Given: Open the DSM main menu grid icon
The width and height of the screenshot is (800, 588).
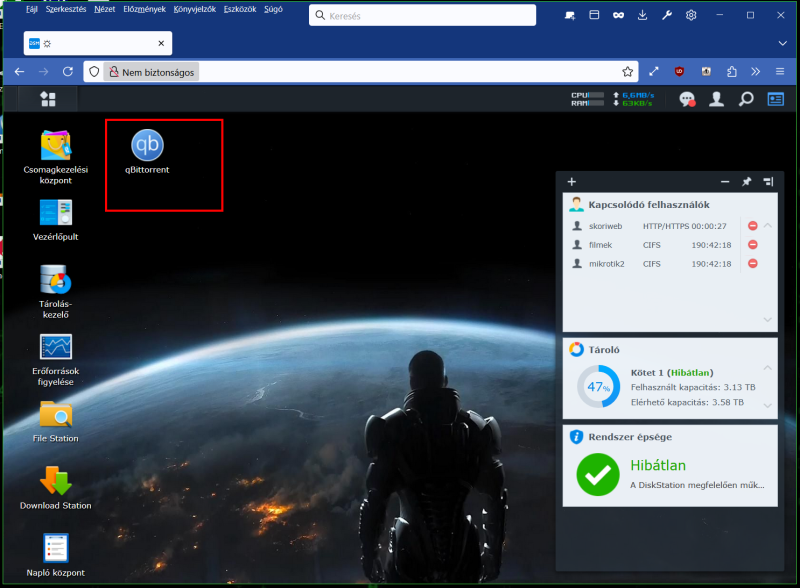Looking at the screenshot, I should [x=48, y=99].
